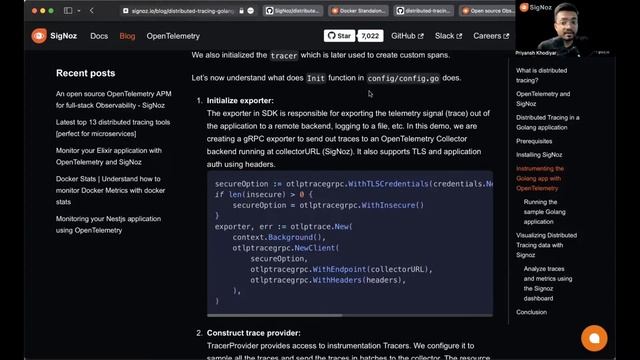
Task: Click the config/config.go inline code
Action: [x=403, y=78]
